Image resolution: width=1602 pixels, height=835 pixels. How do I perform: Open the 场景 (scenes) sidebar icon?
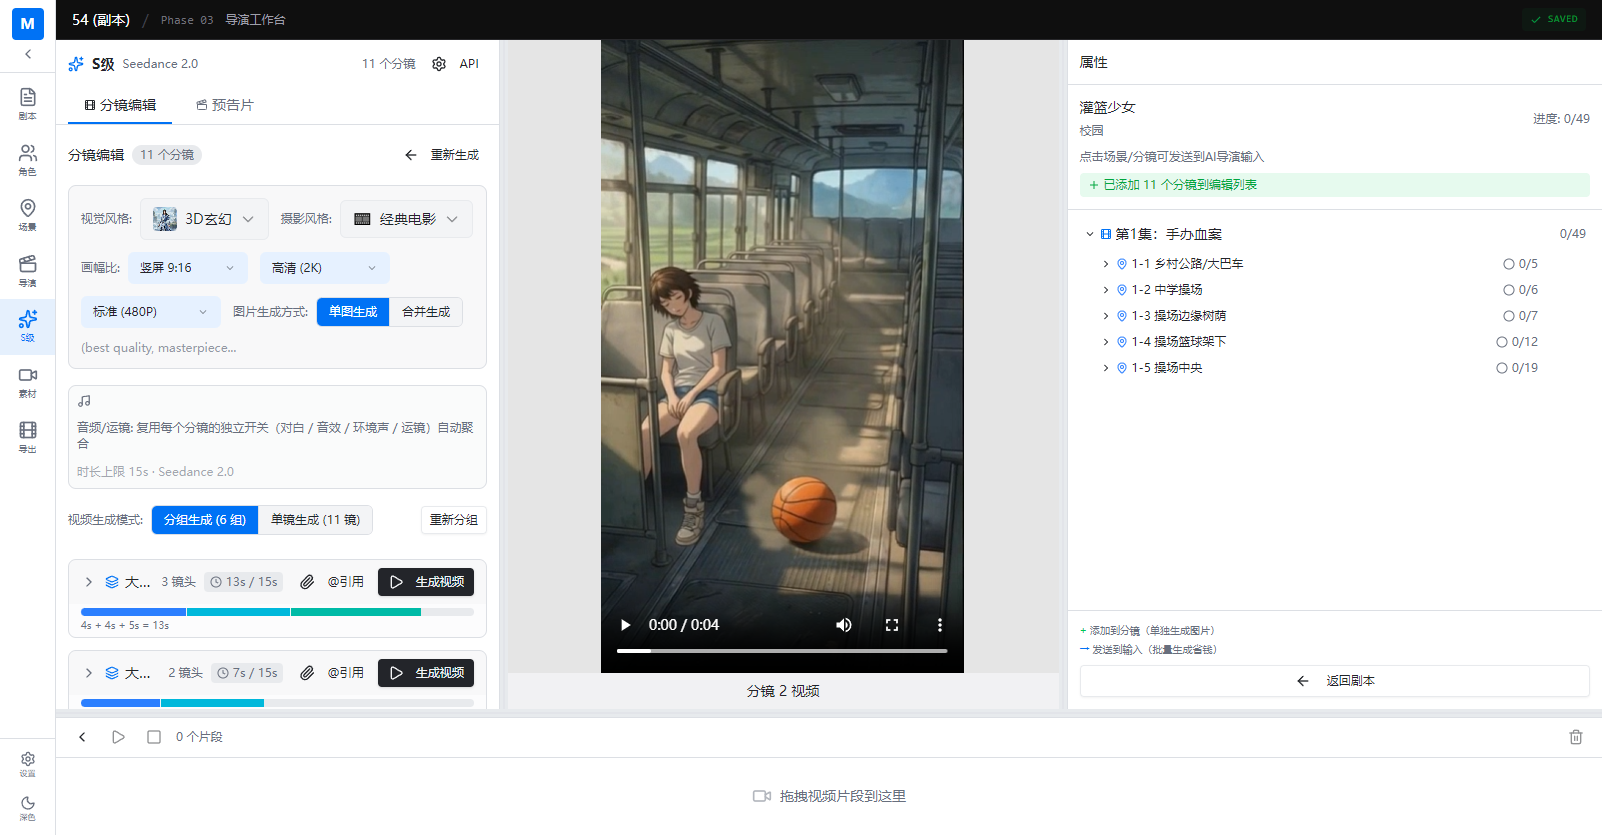(27, 213)
